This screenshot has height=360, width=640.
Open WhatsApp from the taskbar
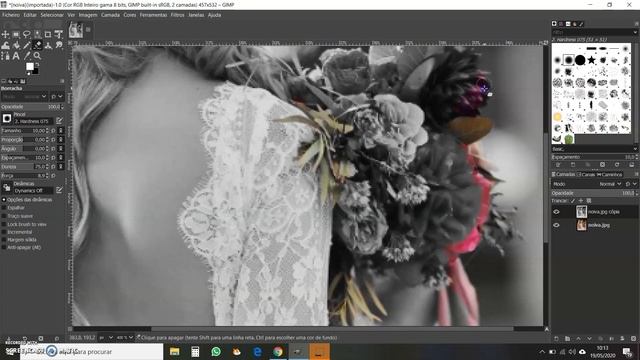(216, 351)
